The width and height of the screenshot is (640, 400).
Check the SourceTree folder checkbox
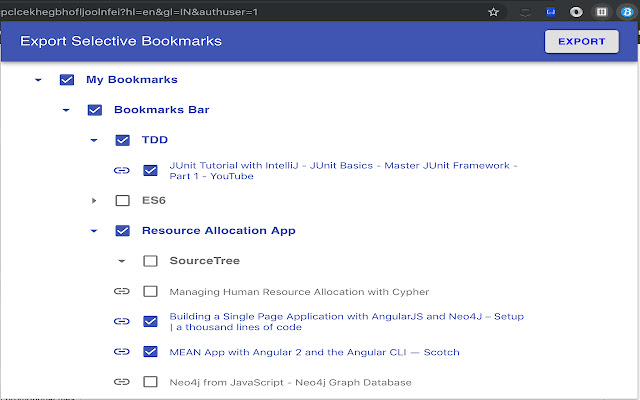pyautogui.click(x=151, y=261)
